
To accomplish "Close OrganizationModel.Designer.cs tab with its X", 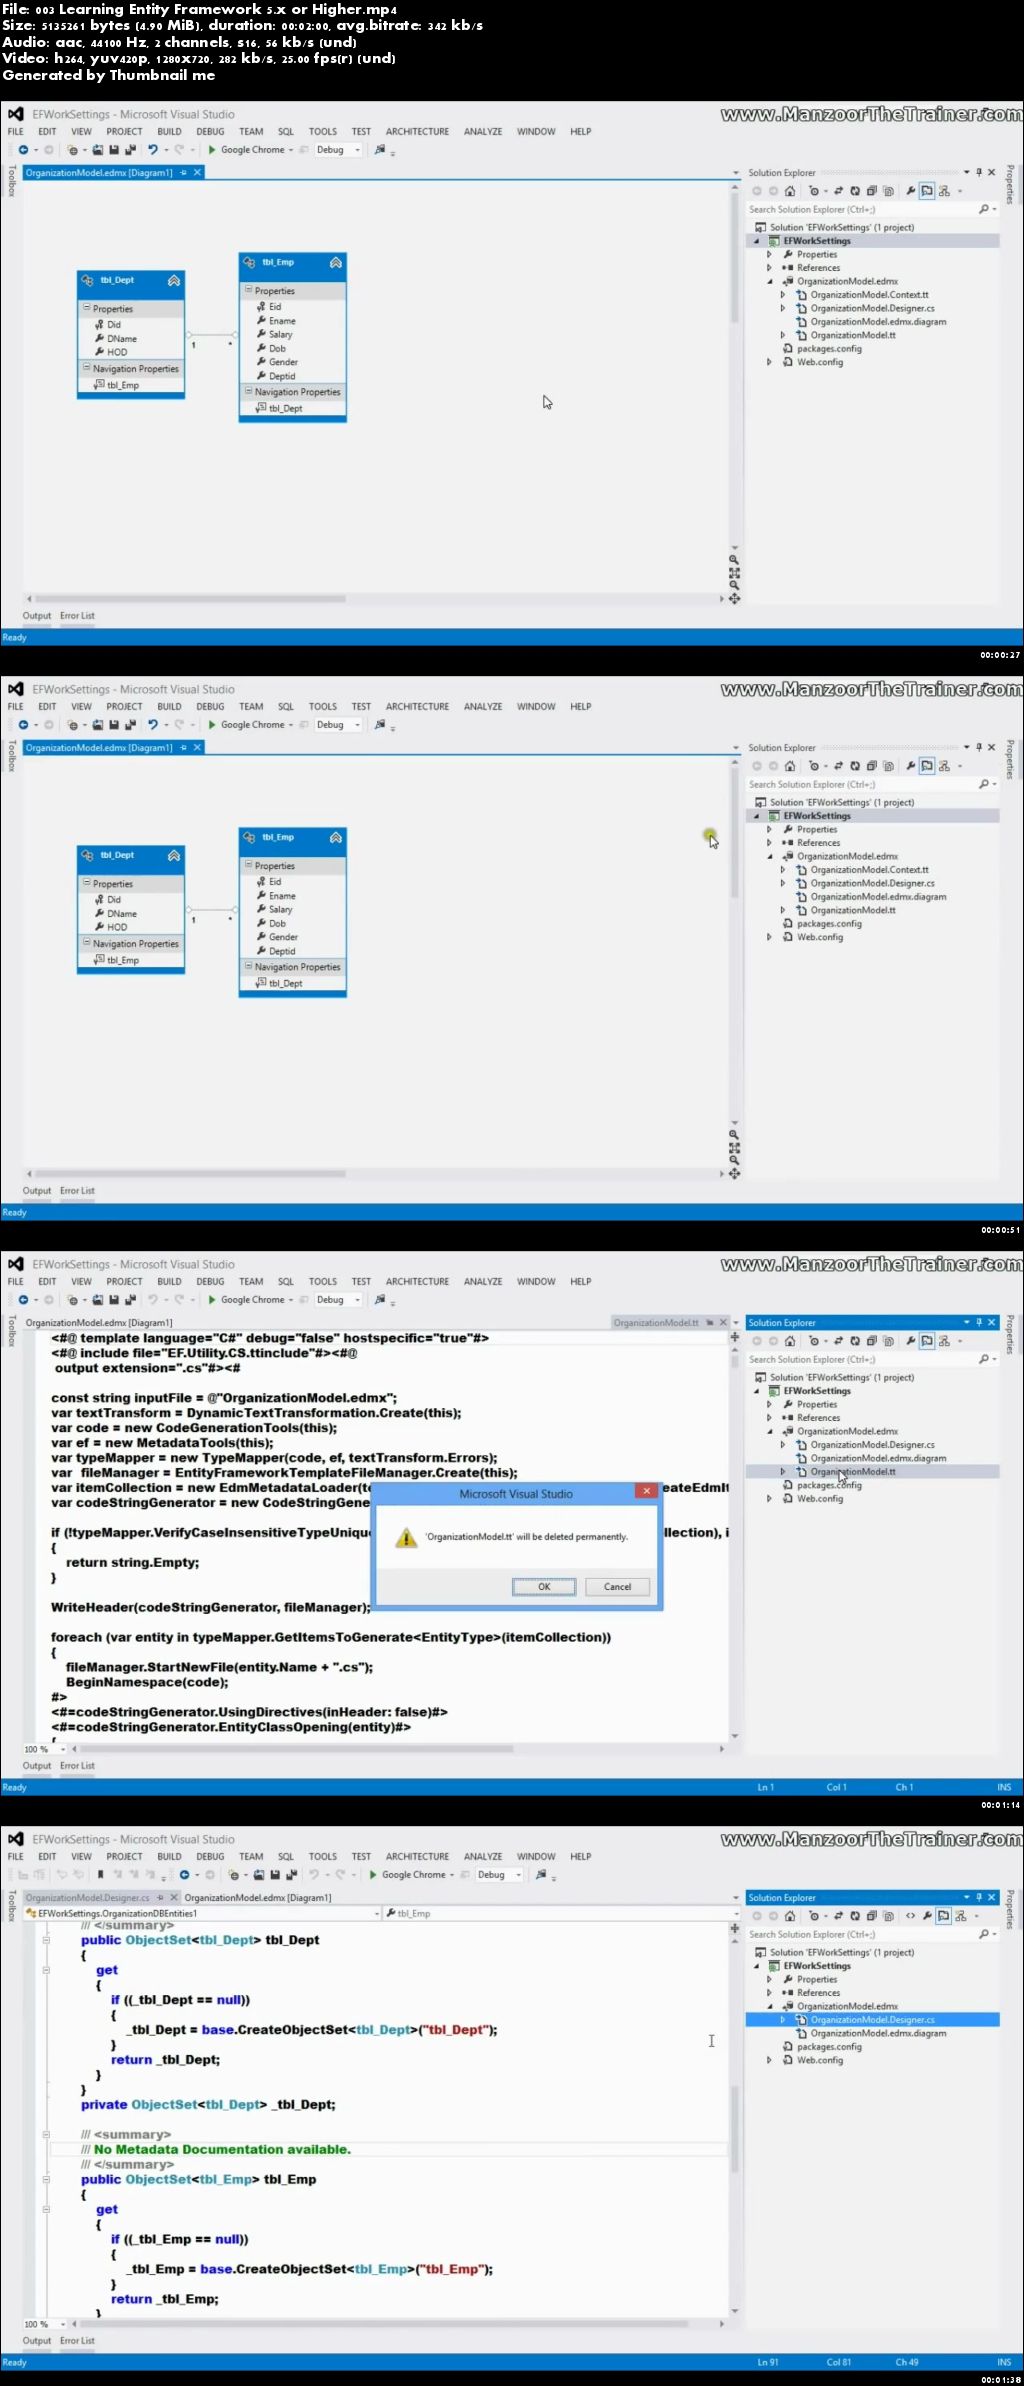I will 173,1898.
